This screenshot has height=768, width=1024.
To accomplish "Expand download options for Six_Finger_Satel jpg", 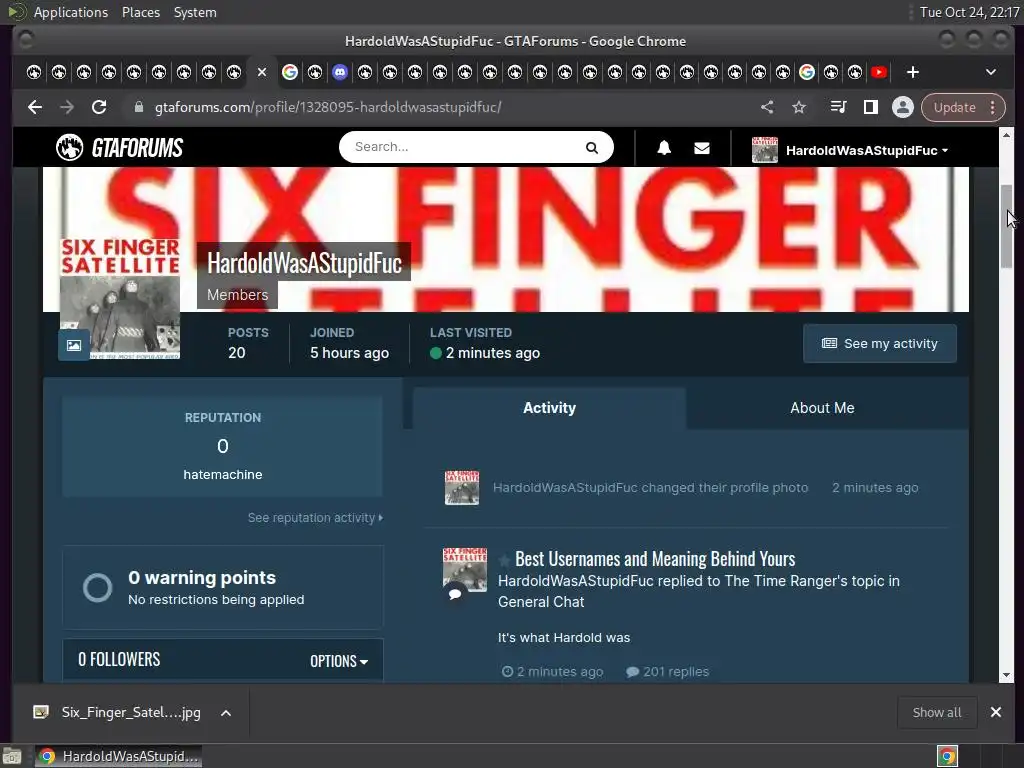I will (x=226, y=713).
